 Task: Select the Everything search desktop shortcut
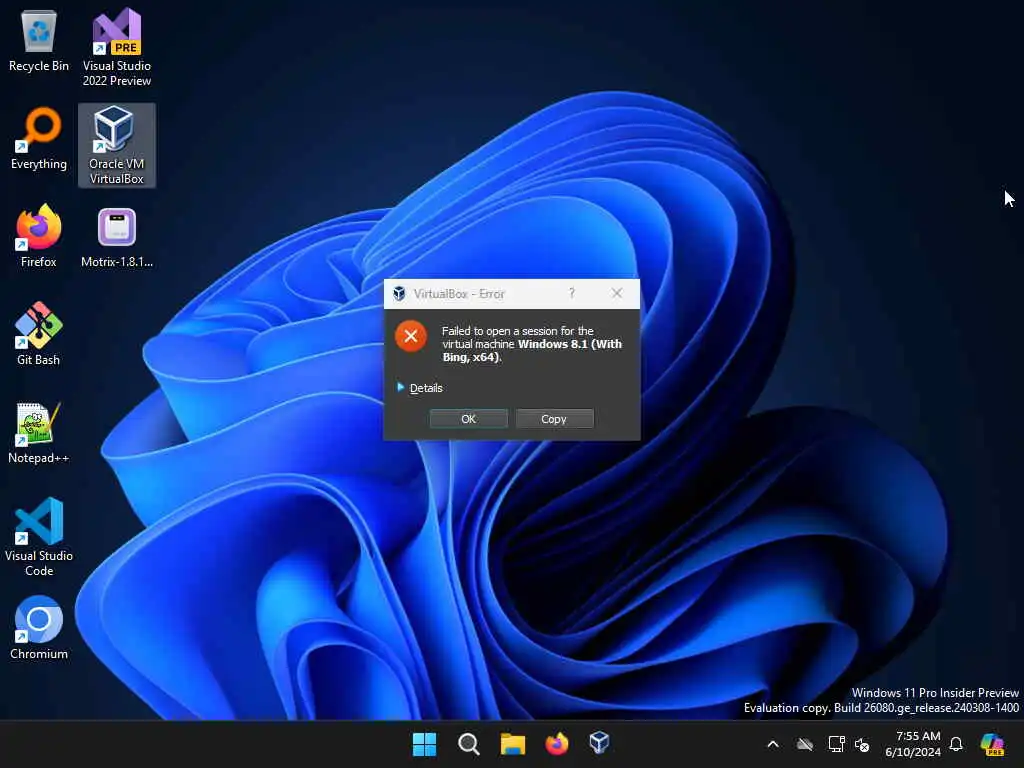[39, 138]
